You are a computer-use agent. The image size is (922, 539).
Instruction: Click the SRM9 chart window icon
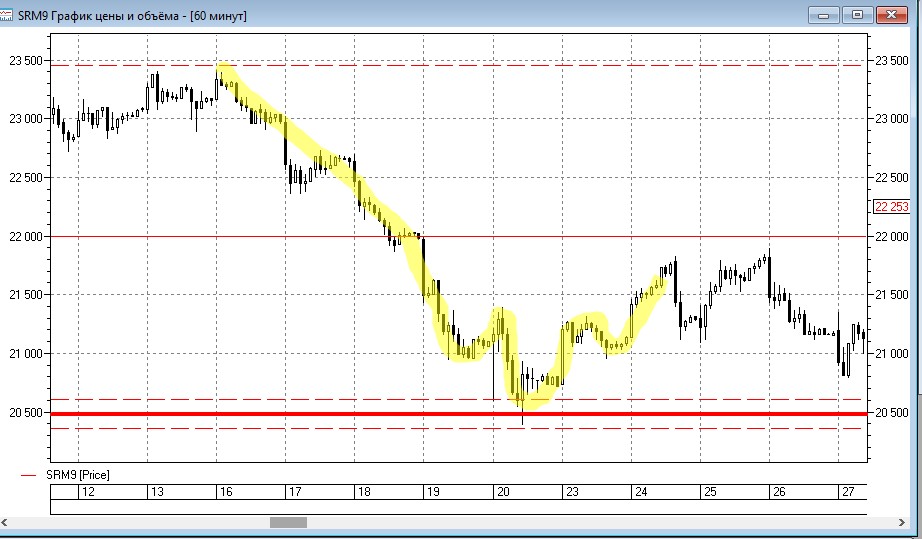click(6, 15)
